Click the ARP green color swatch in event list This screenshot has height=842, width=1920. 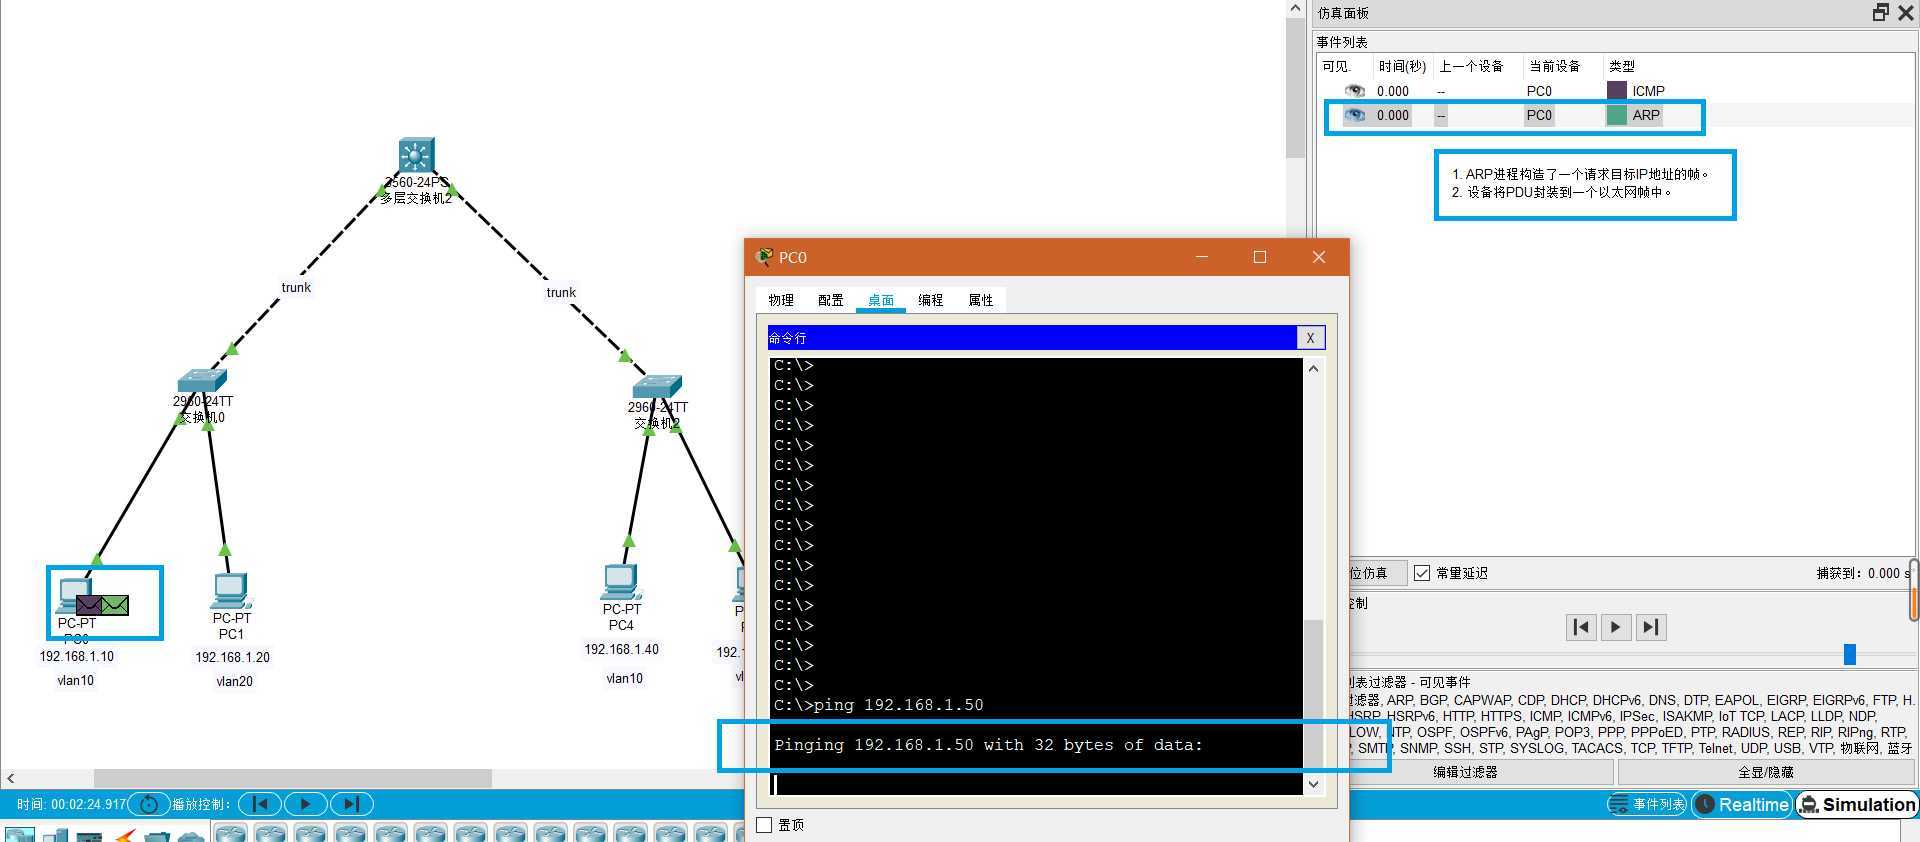1616,115
